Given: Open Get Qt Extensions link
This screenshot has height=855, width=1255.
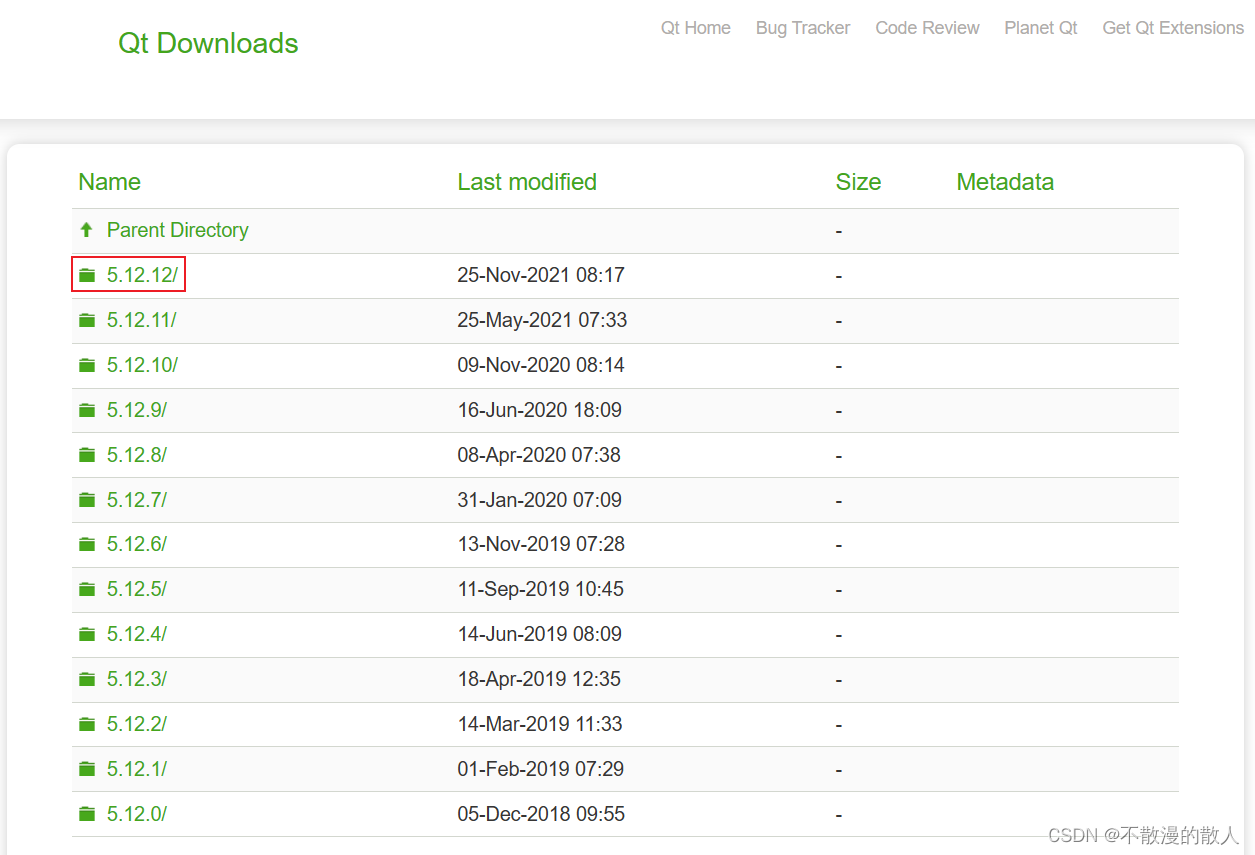Looking at the screenshot, I should click(1173, 28).
